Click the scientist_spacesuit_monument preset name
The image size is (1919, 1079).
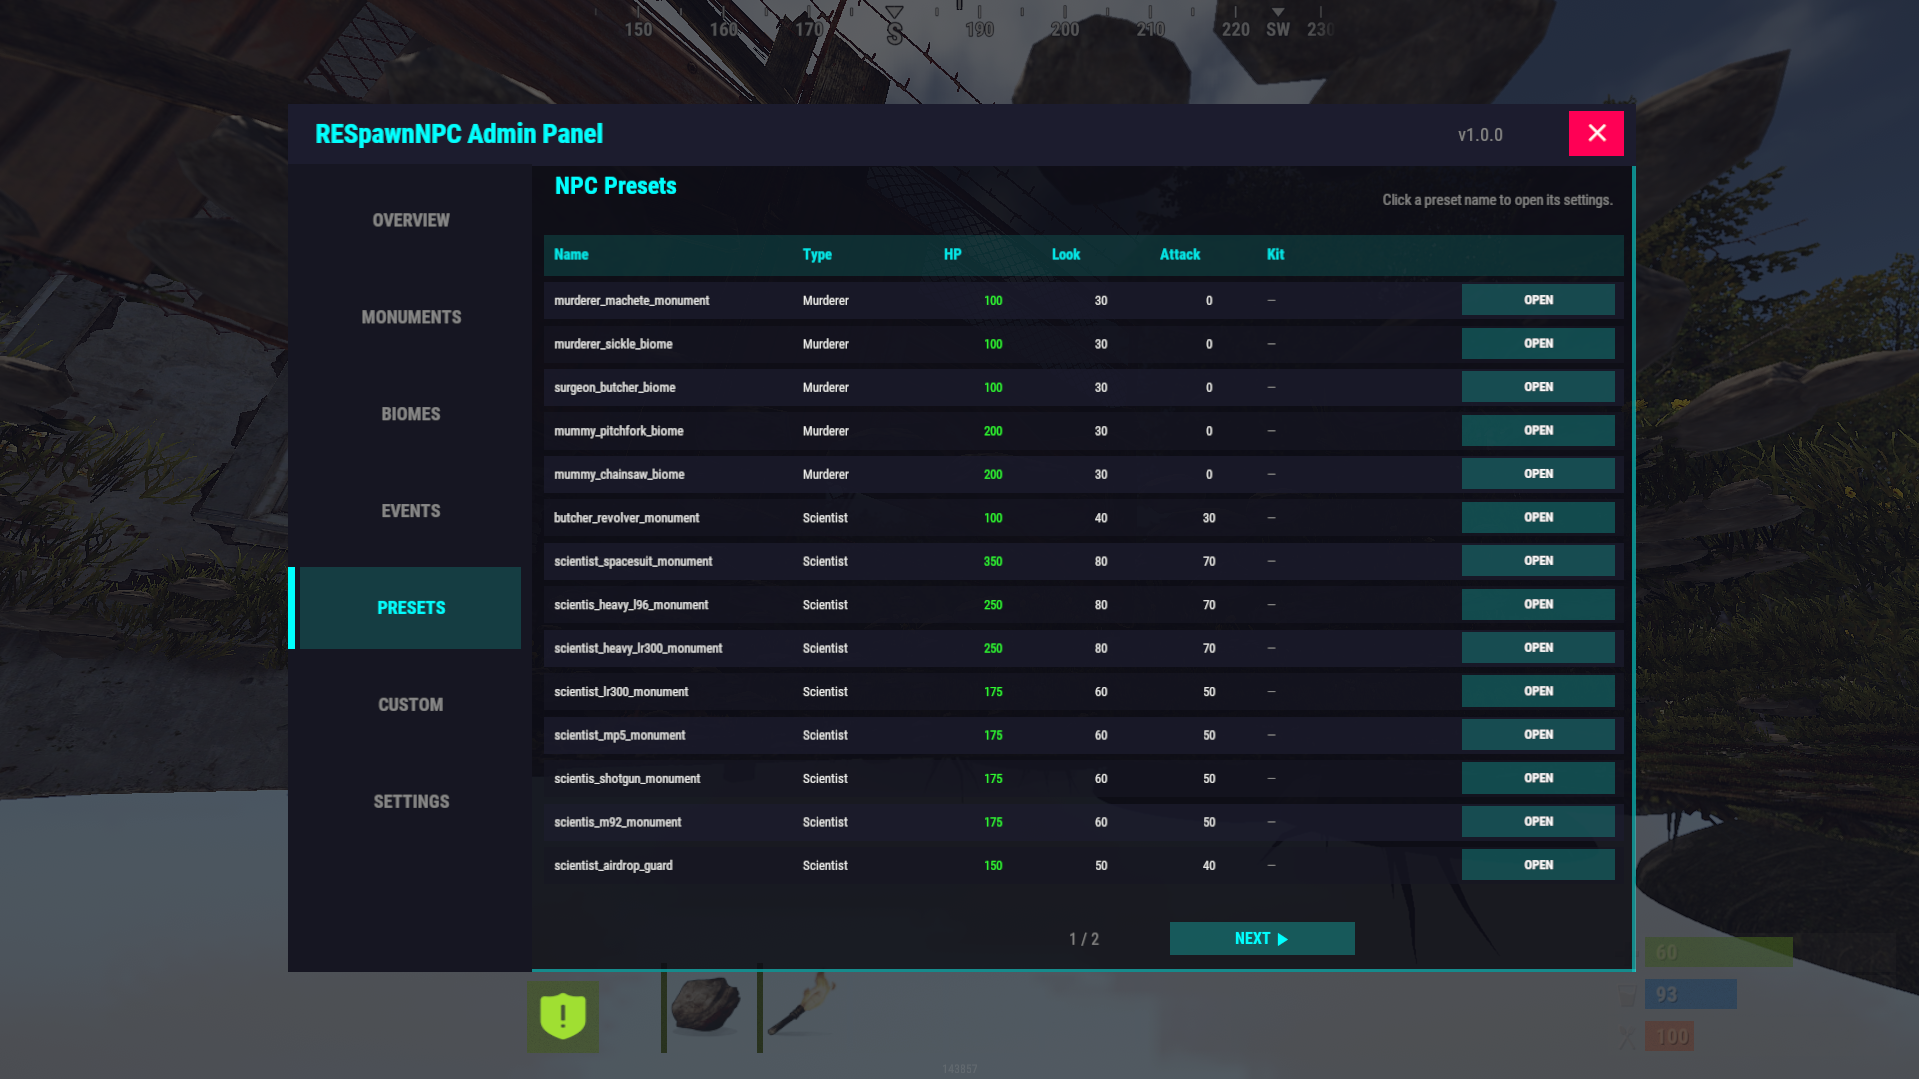pyautogui.click(x=633, y=561)
